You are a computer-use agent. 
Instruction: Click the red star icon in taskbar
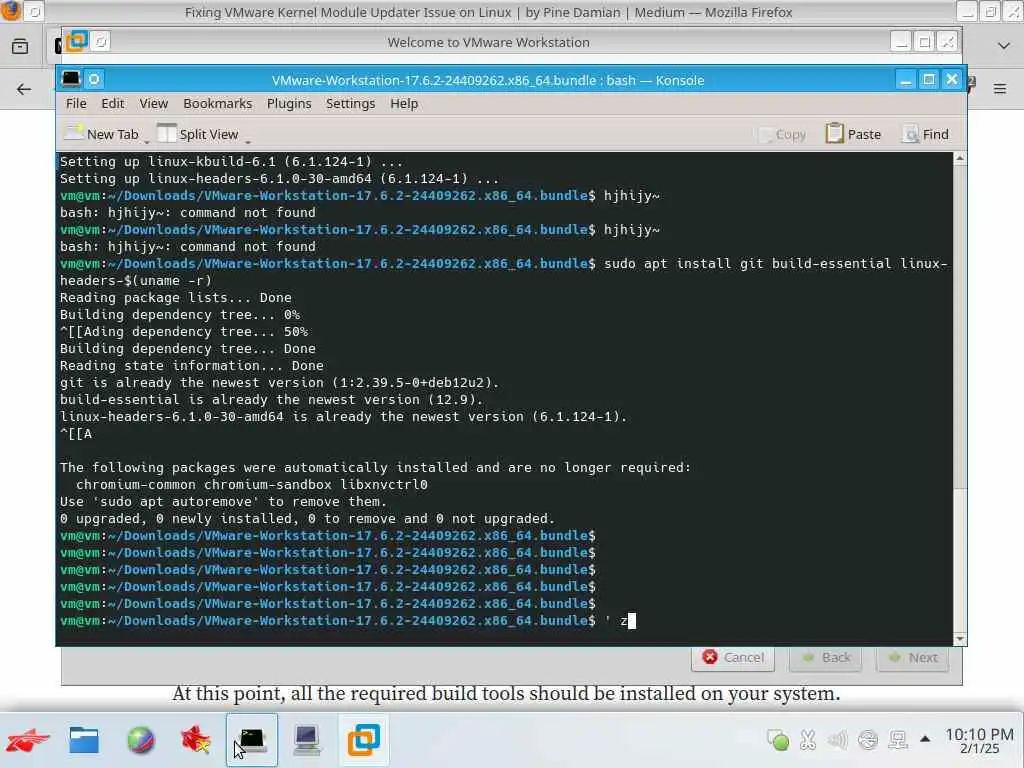tap(196, 741)
